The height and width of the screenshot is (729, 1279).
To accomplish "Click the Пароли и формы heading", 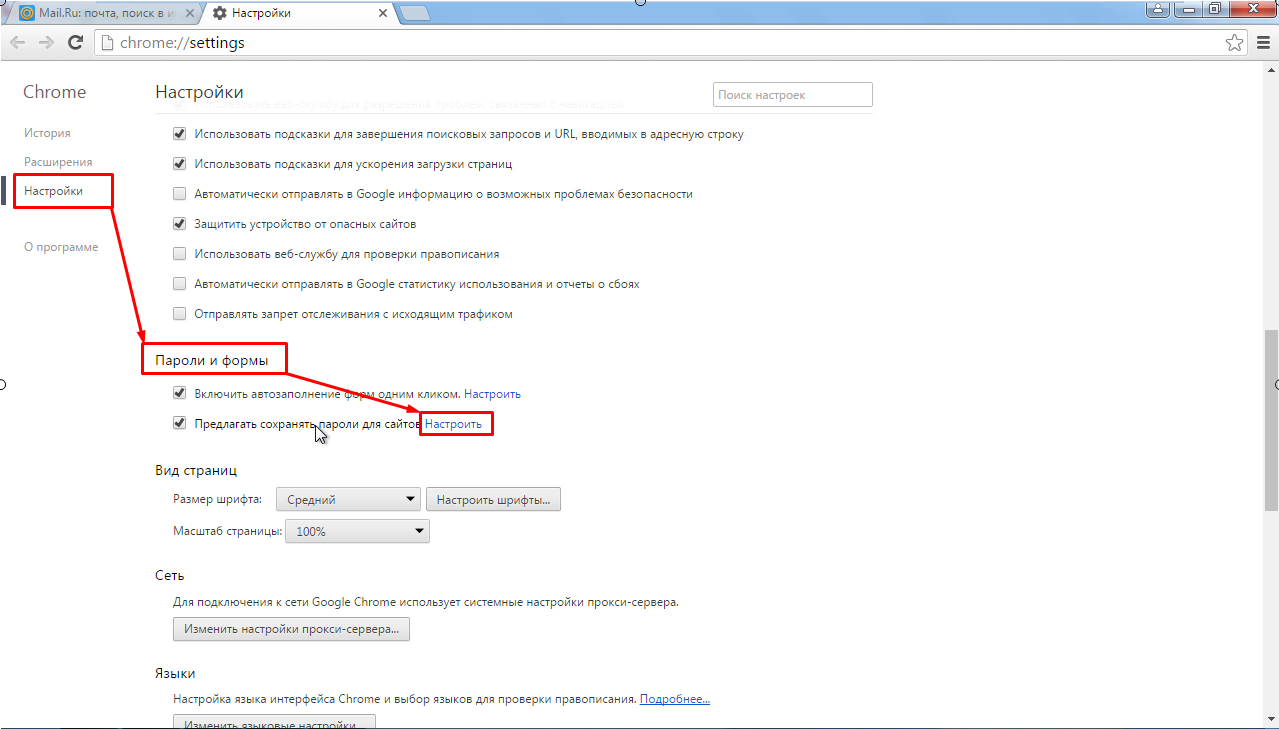I will 211,359.
